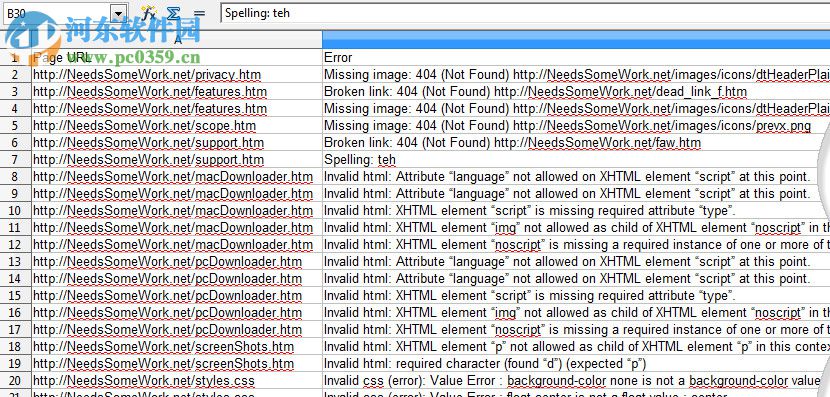This screenshot has height=397, width=830.
Task: Click the 'script is missing required attribute type' cell in row 10
Action: (576, 211)
